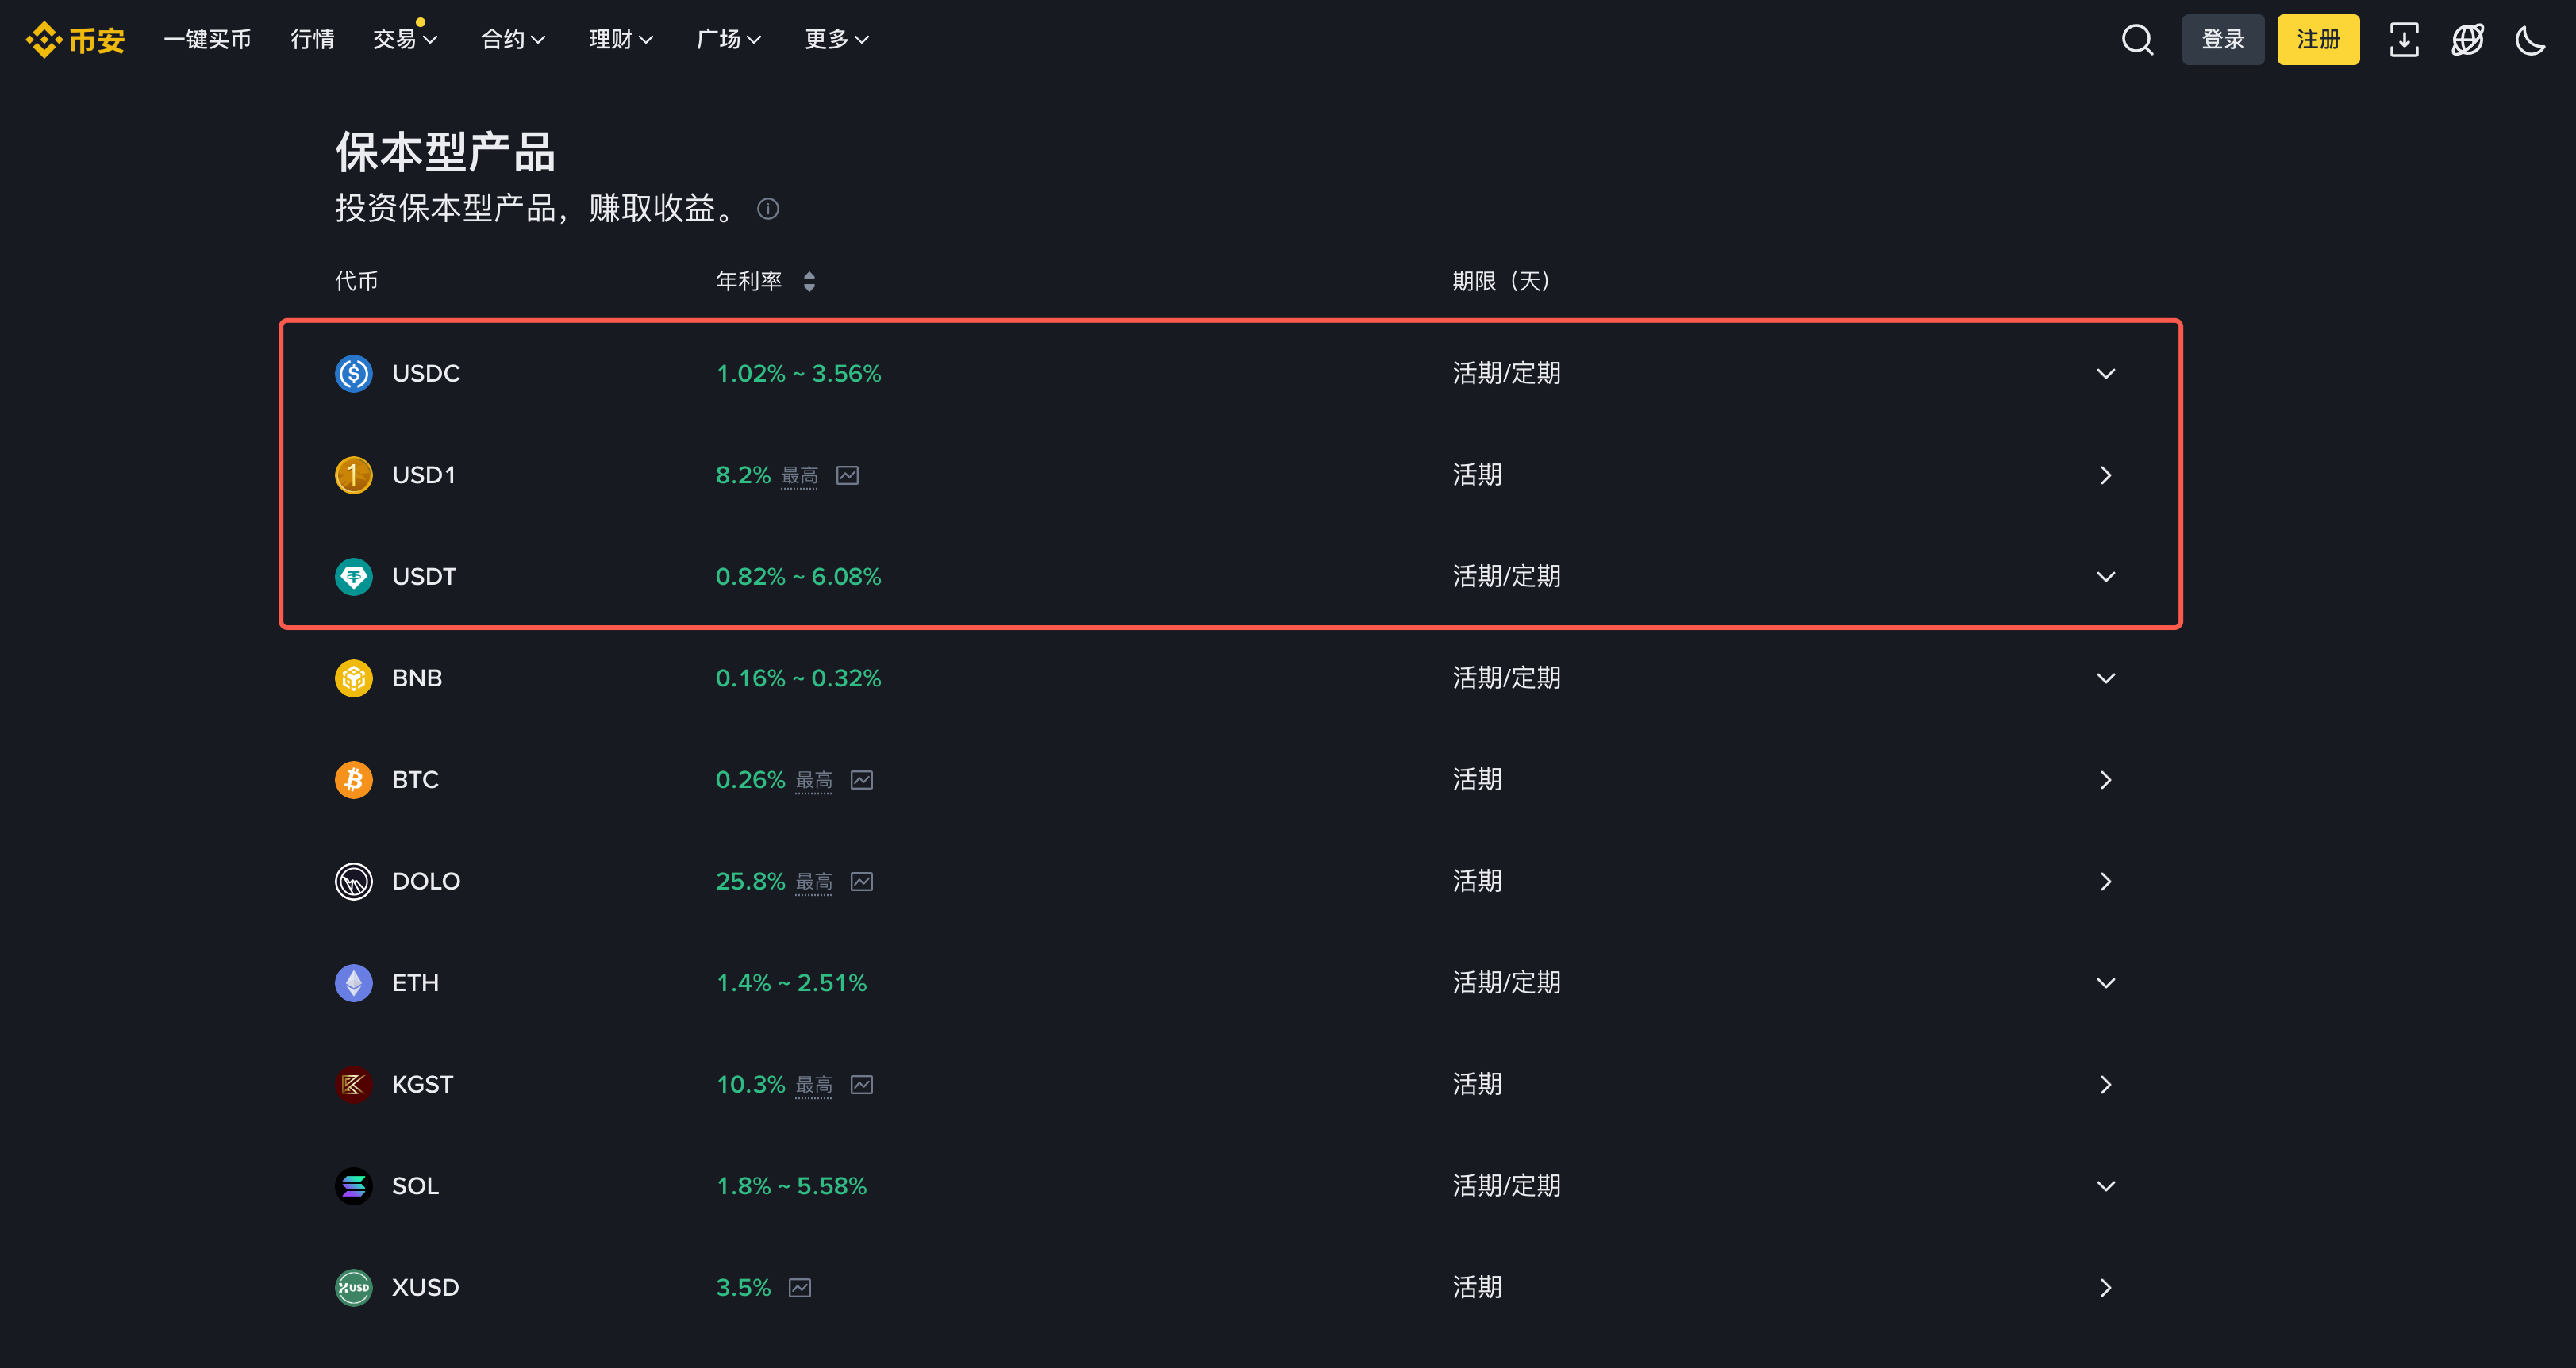This screenshot has width=2576, height=1368.
Task: Expand the USDC product row
Action: [x=2106, y=373]
